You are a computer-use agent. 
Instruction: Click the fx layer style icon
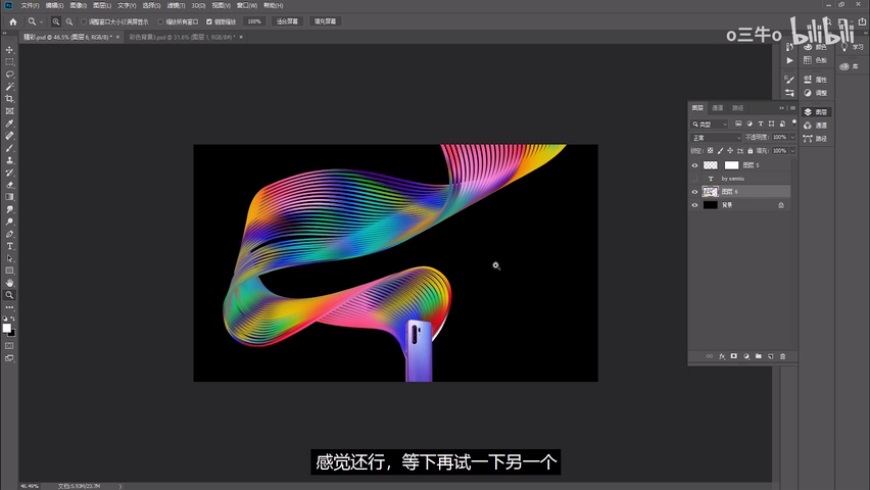tap(722, 356)
